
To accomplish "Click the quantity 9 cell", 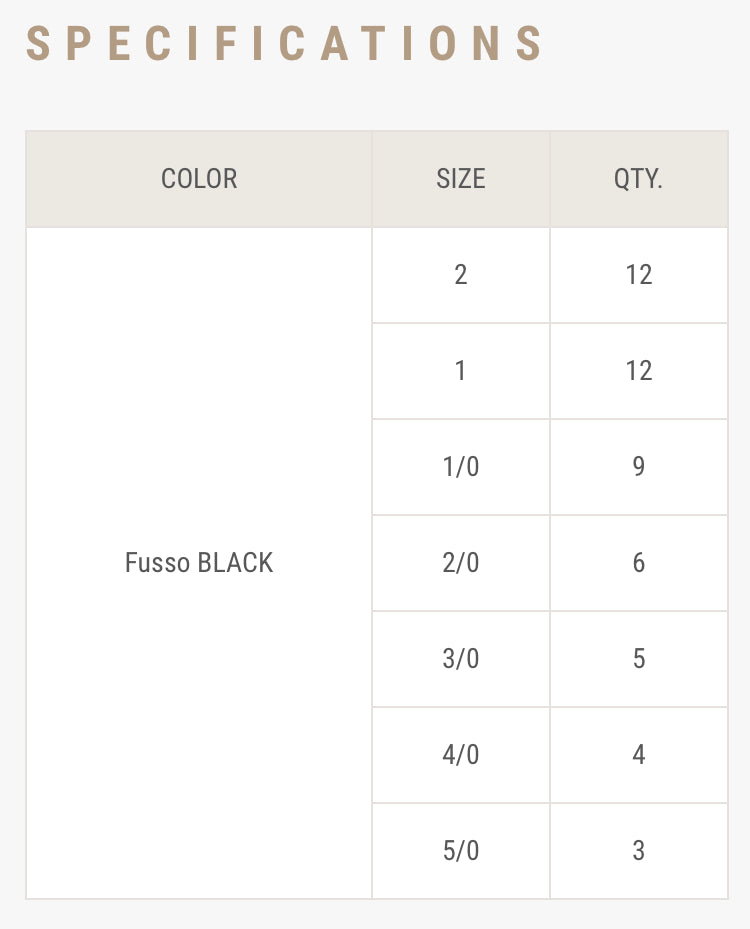I will click(x=639, y=467).
